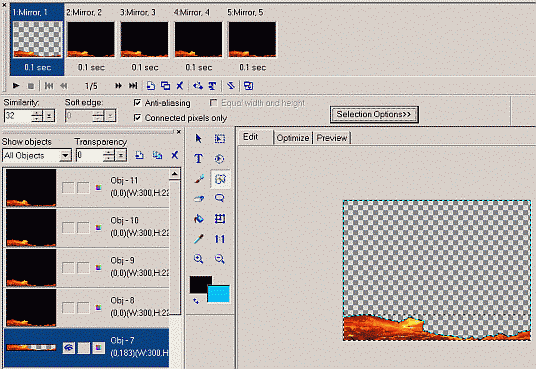Switch to the Optimize tab
Image resolution: width=536 pixels, height=369 pixels.
pos(293,138)
